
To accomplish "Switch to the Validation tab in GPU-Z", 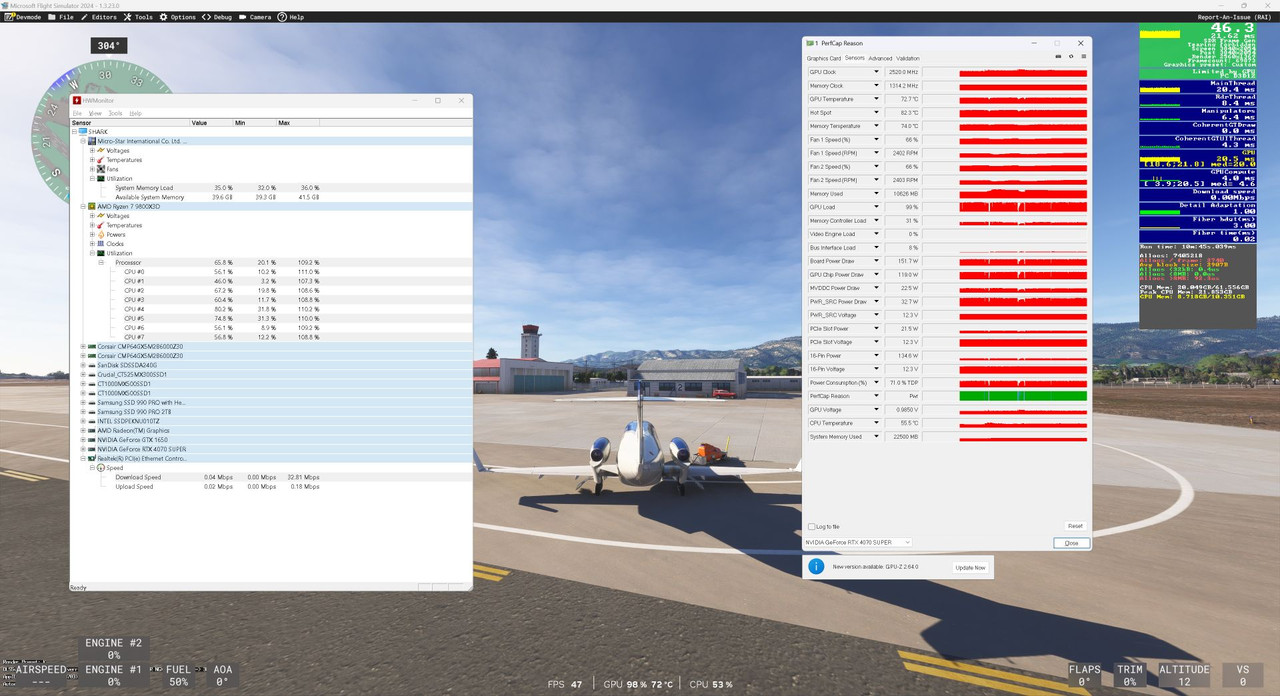I will (x=908, y=58).
